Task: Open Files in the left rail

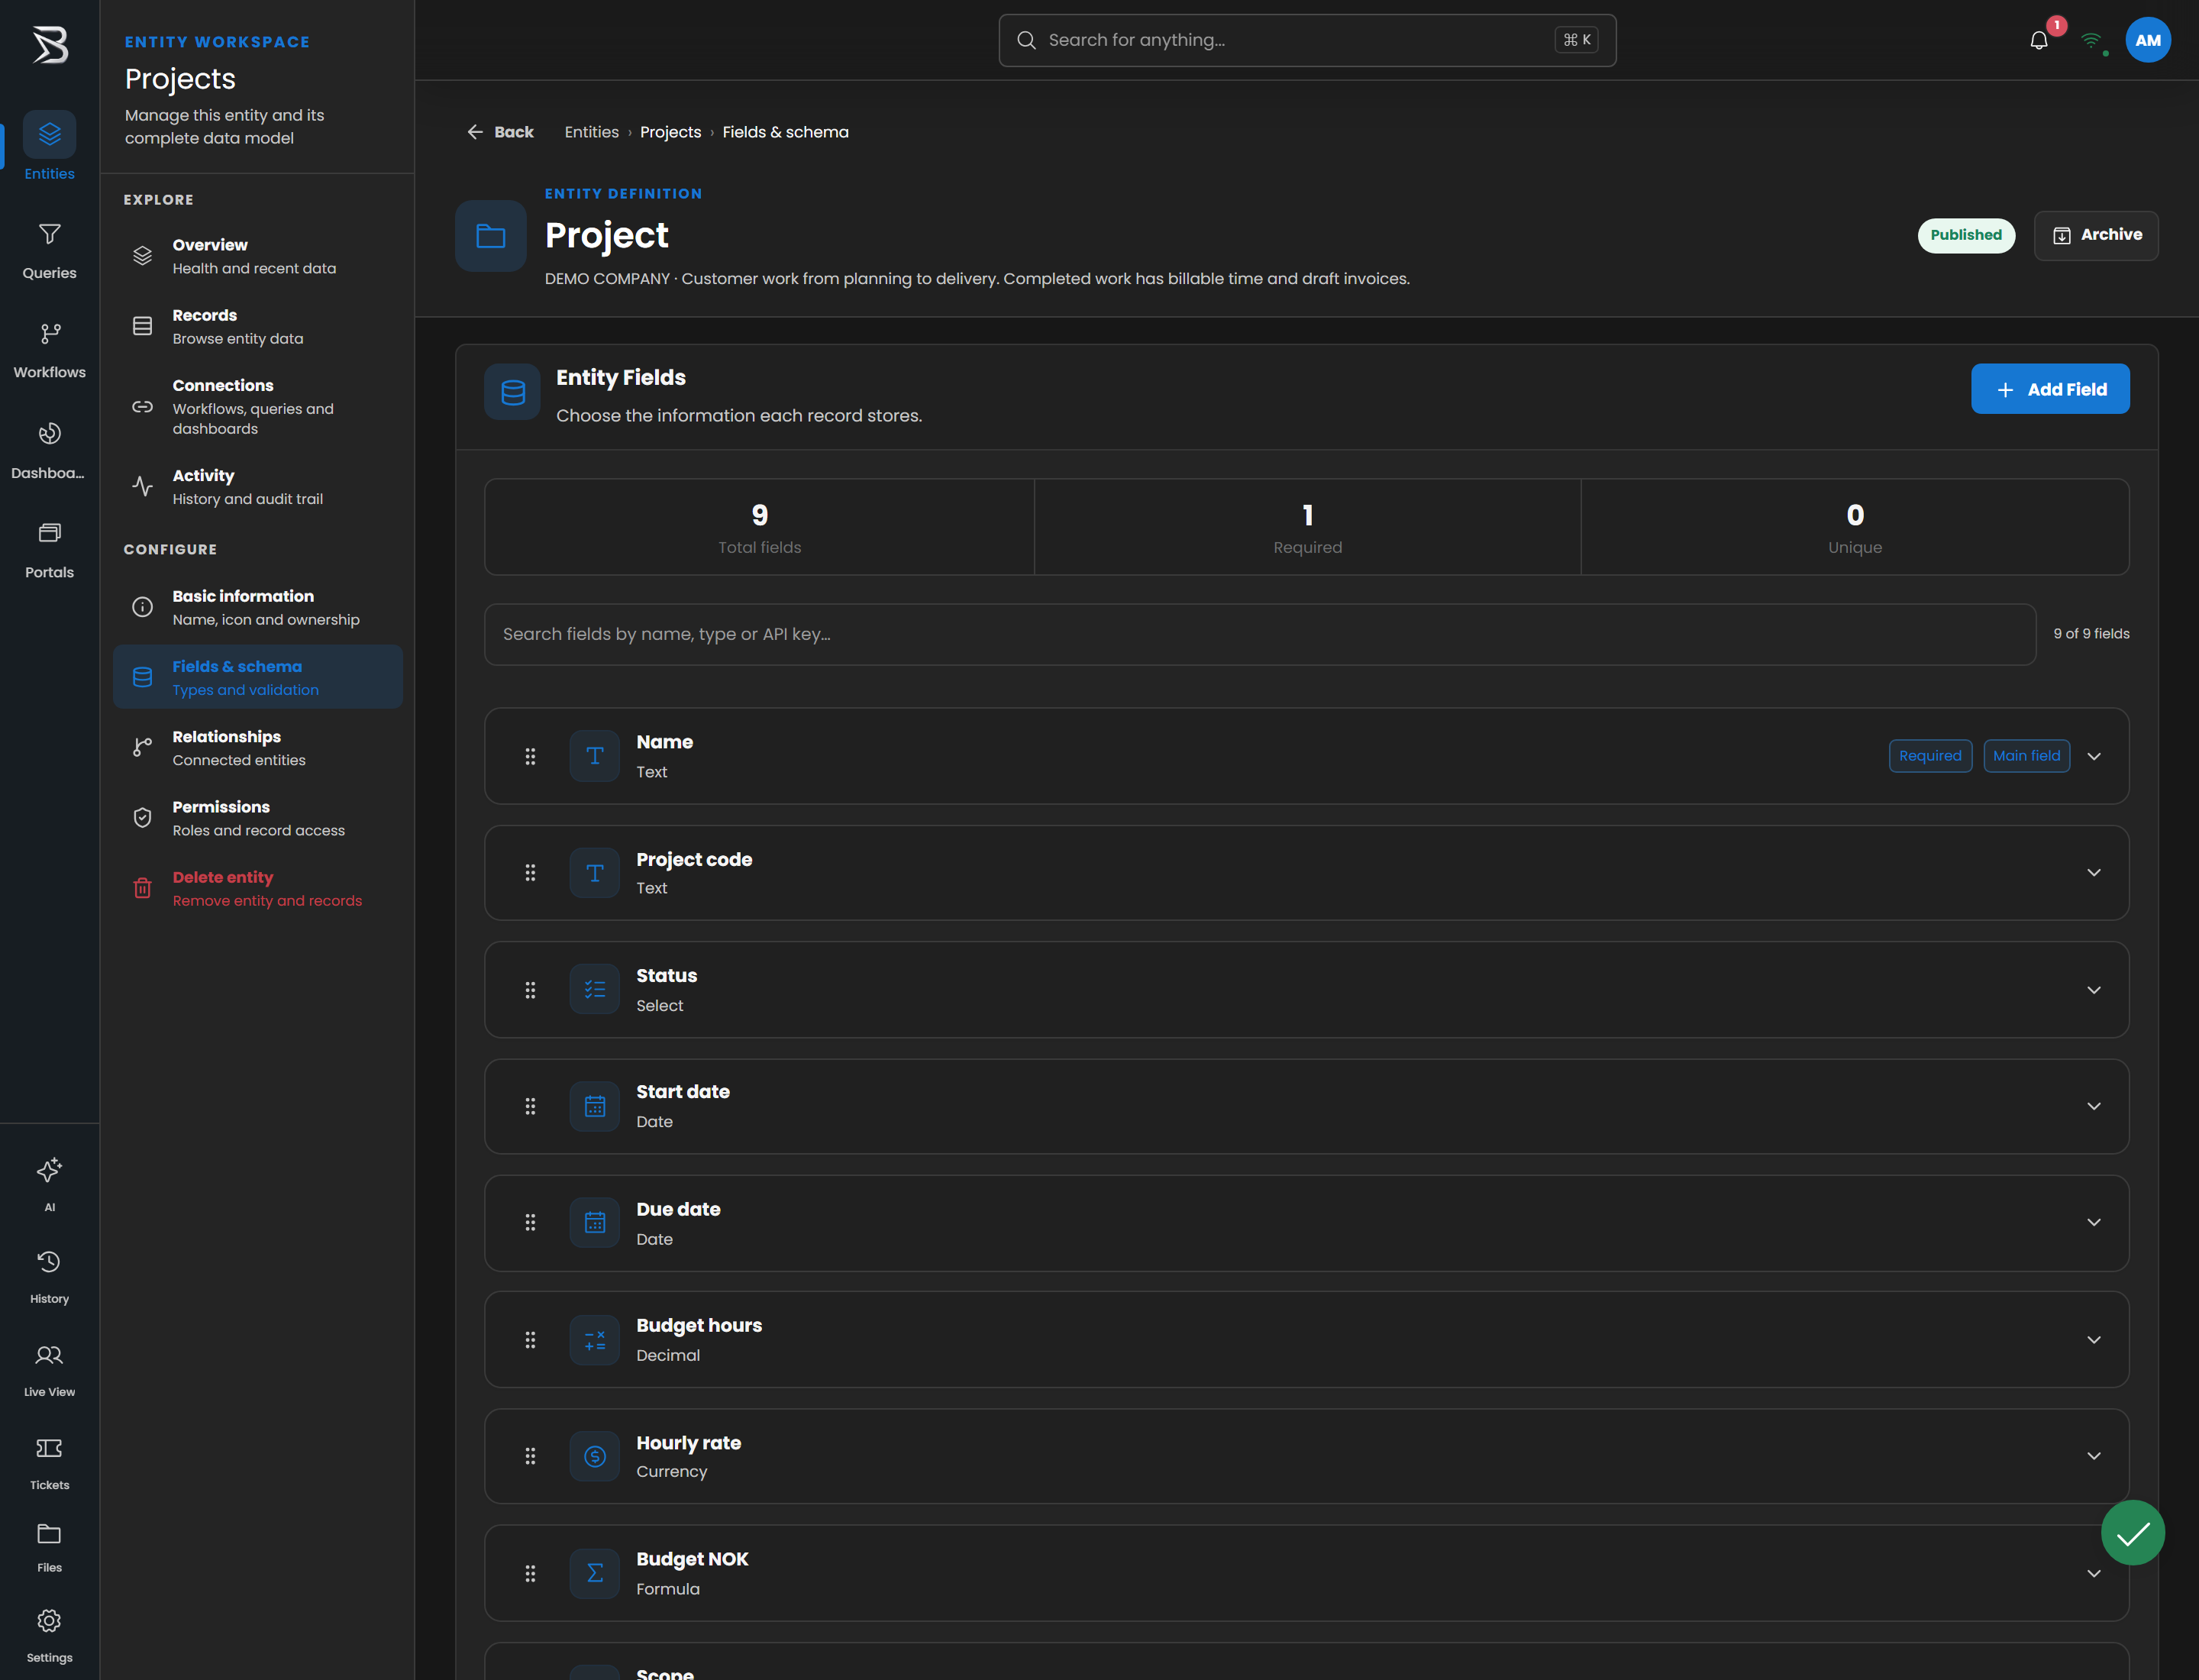Action: point(49,1546)
